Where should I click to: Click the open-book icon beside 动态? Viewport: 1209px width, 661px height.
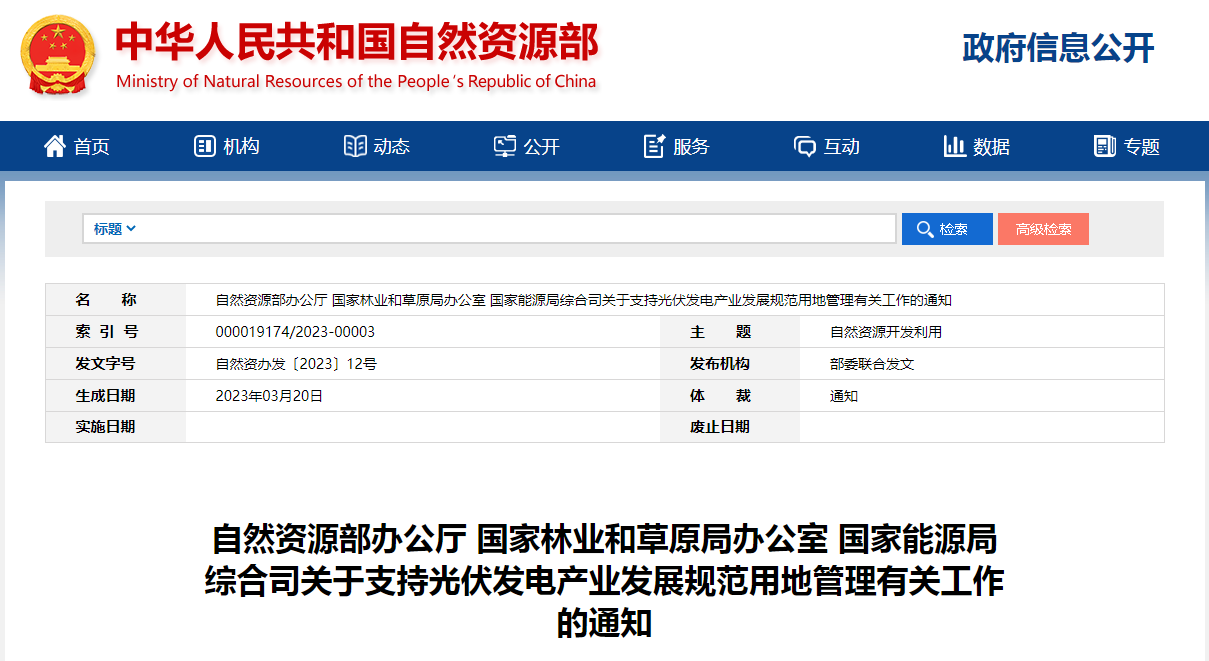point(355,146)
